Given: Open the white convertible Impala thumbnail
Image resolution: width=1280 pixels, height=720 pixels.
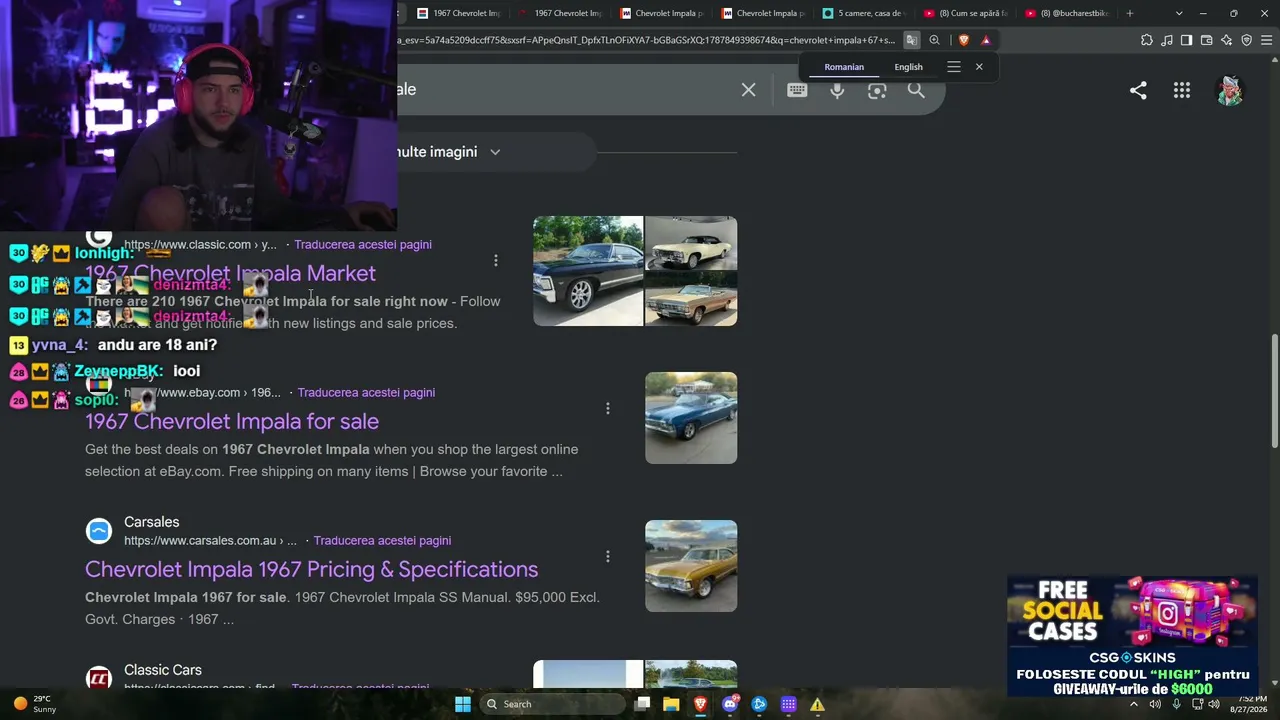Looking at the screenshot, I should point(691,243).
